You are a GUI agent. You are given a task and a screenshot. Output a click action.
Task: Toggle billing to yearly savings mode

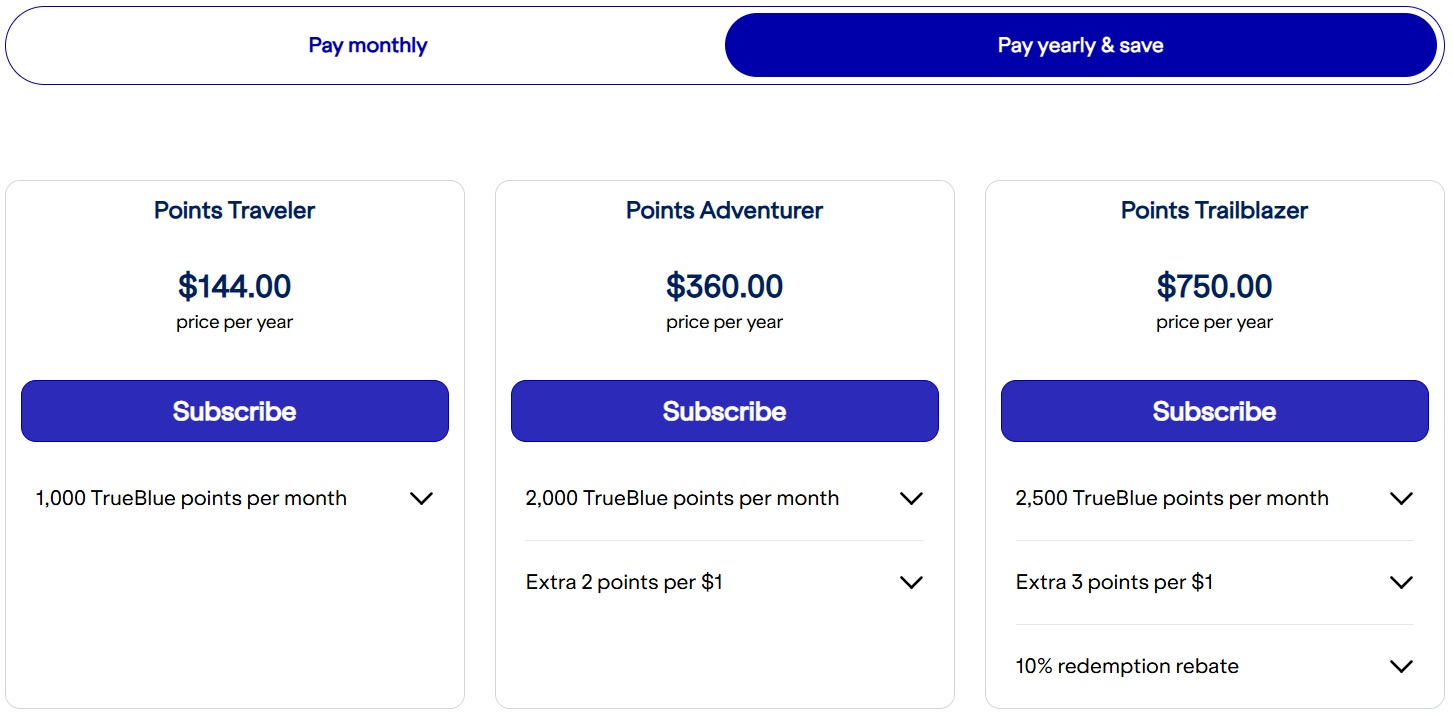(x=1079, y=44)
